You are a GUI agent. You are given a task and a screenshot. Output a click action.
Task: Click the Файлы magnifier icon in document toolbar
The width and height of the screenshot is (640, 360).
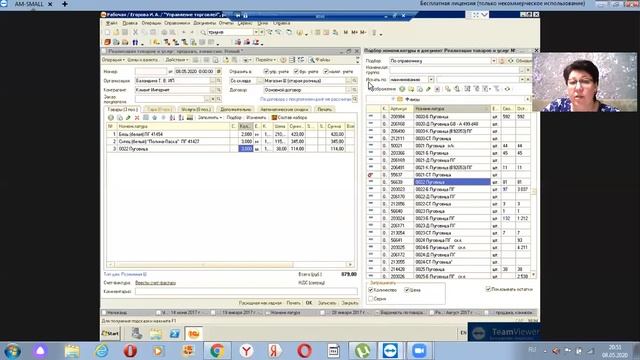click(312, 60)
